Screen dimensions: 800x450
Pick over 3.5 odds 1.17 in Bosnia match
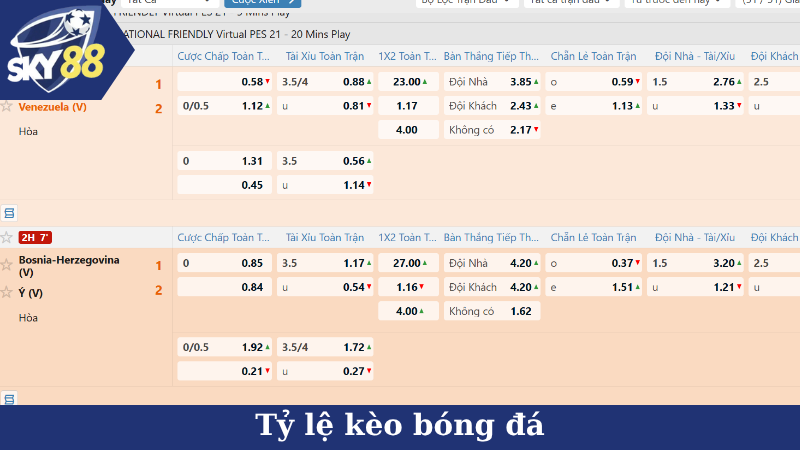325,263
